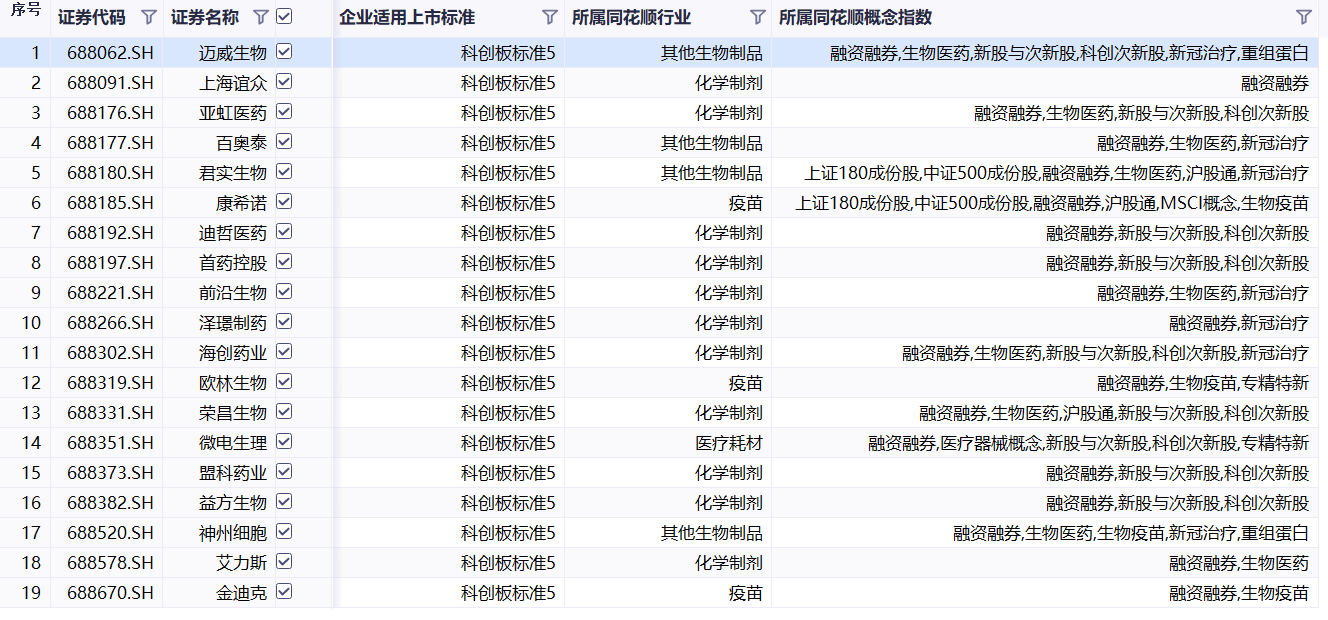Image resolution: width=1328 pixels, height=620 pixels.
Task: Toggle the checkbox for 盟科药业
Action: [284, 472]
